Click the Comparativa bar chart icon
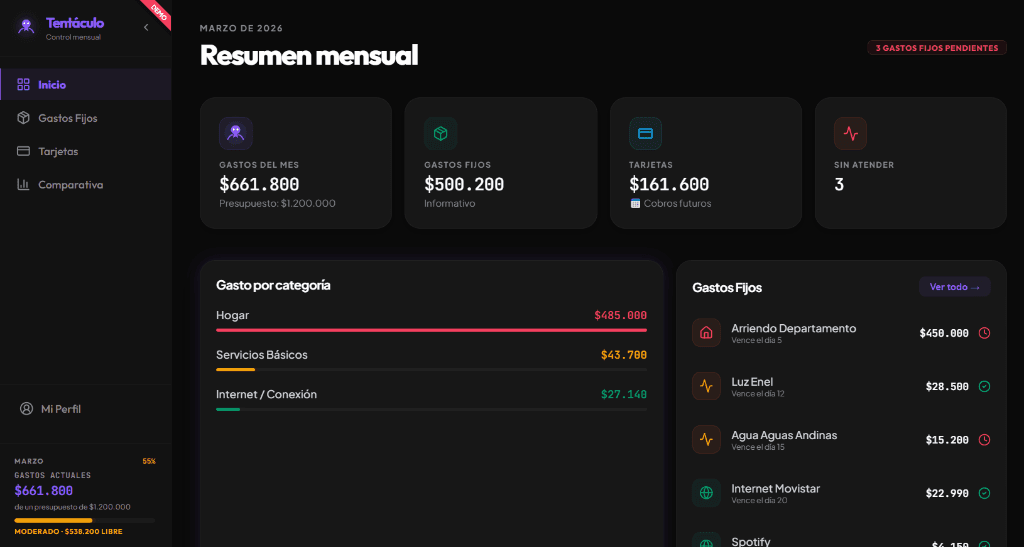Viewport: 1024px width, 547px height. (24, 185)
